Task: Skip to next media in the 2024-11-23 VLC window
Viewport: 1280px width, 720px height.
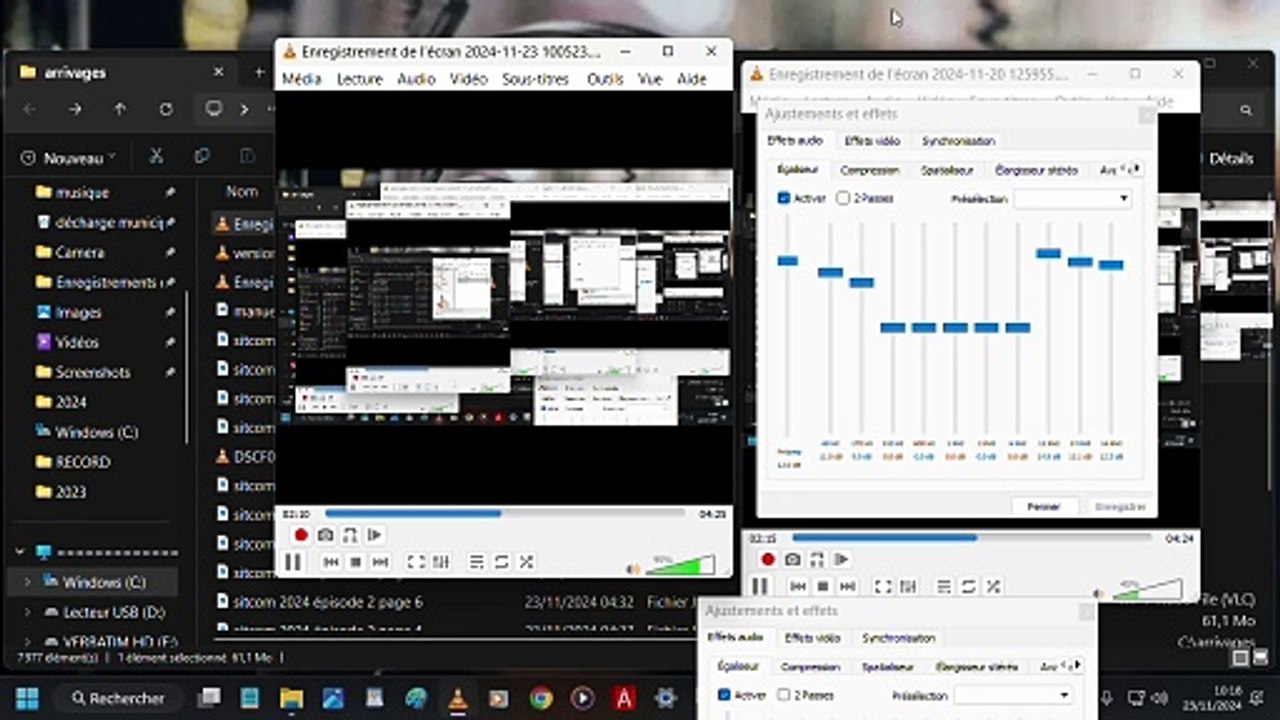Action: click(x=380, y=562)
